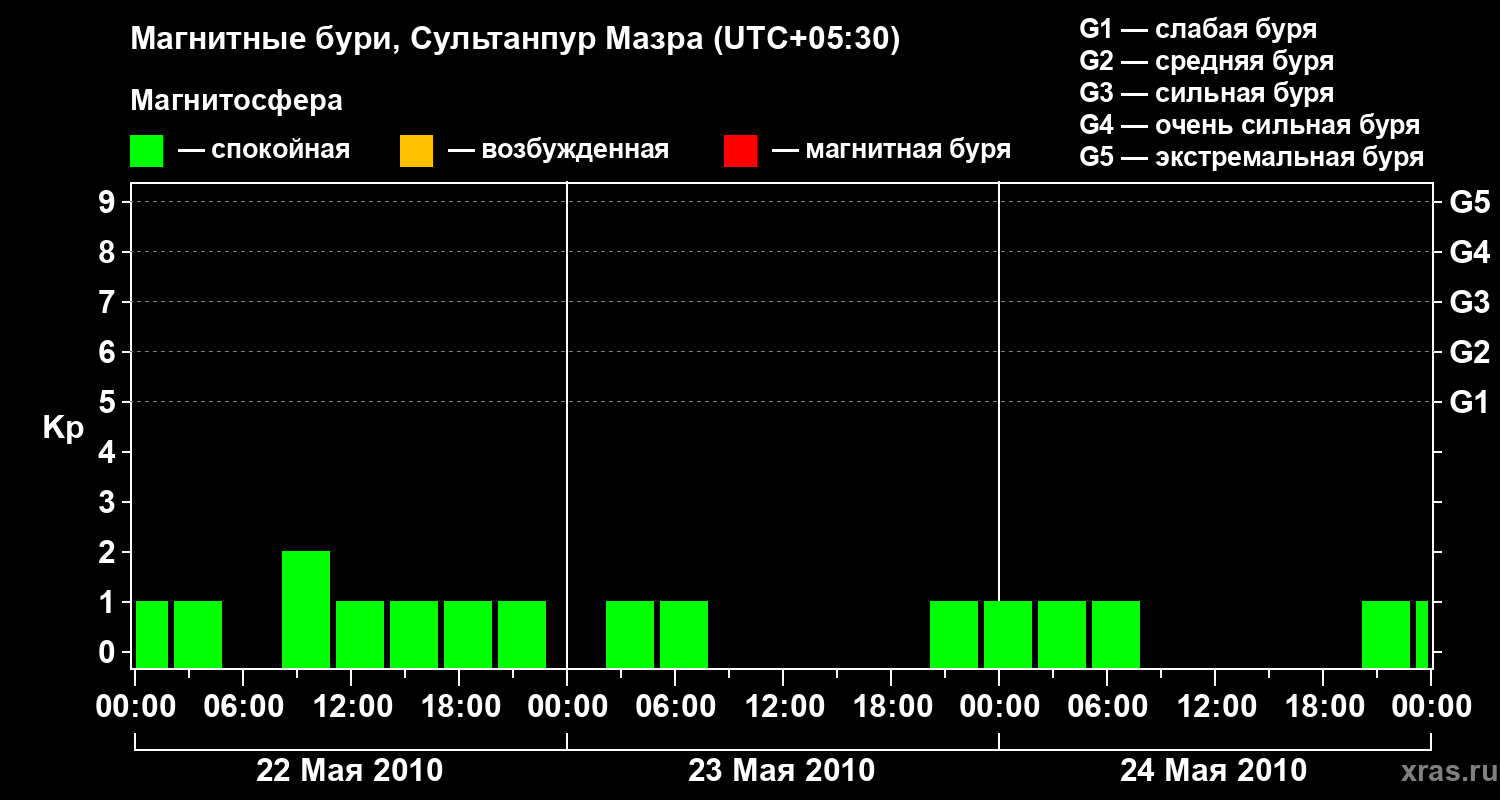The width and height of the screenshot is (1500, 800).
Task: Select the "G2 — средняя буря" legend line
Action: pyautogui.click(x=1207, y=61)
